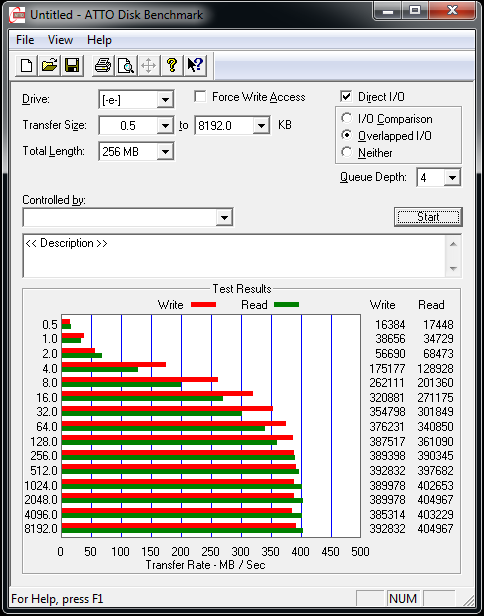Click the resize grip in status bar corner

click(469, 599)
